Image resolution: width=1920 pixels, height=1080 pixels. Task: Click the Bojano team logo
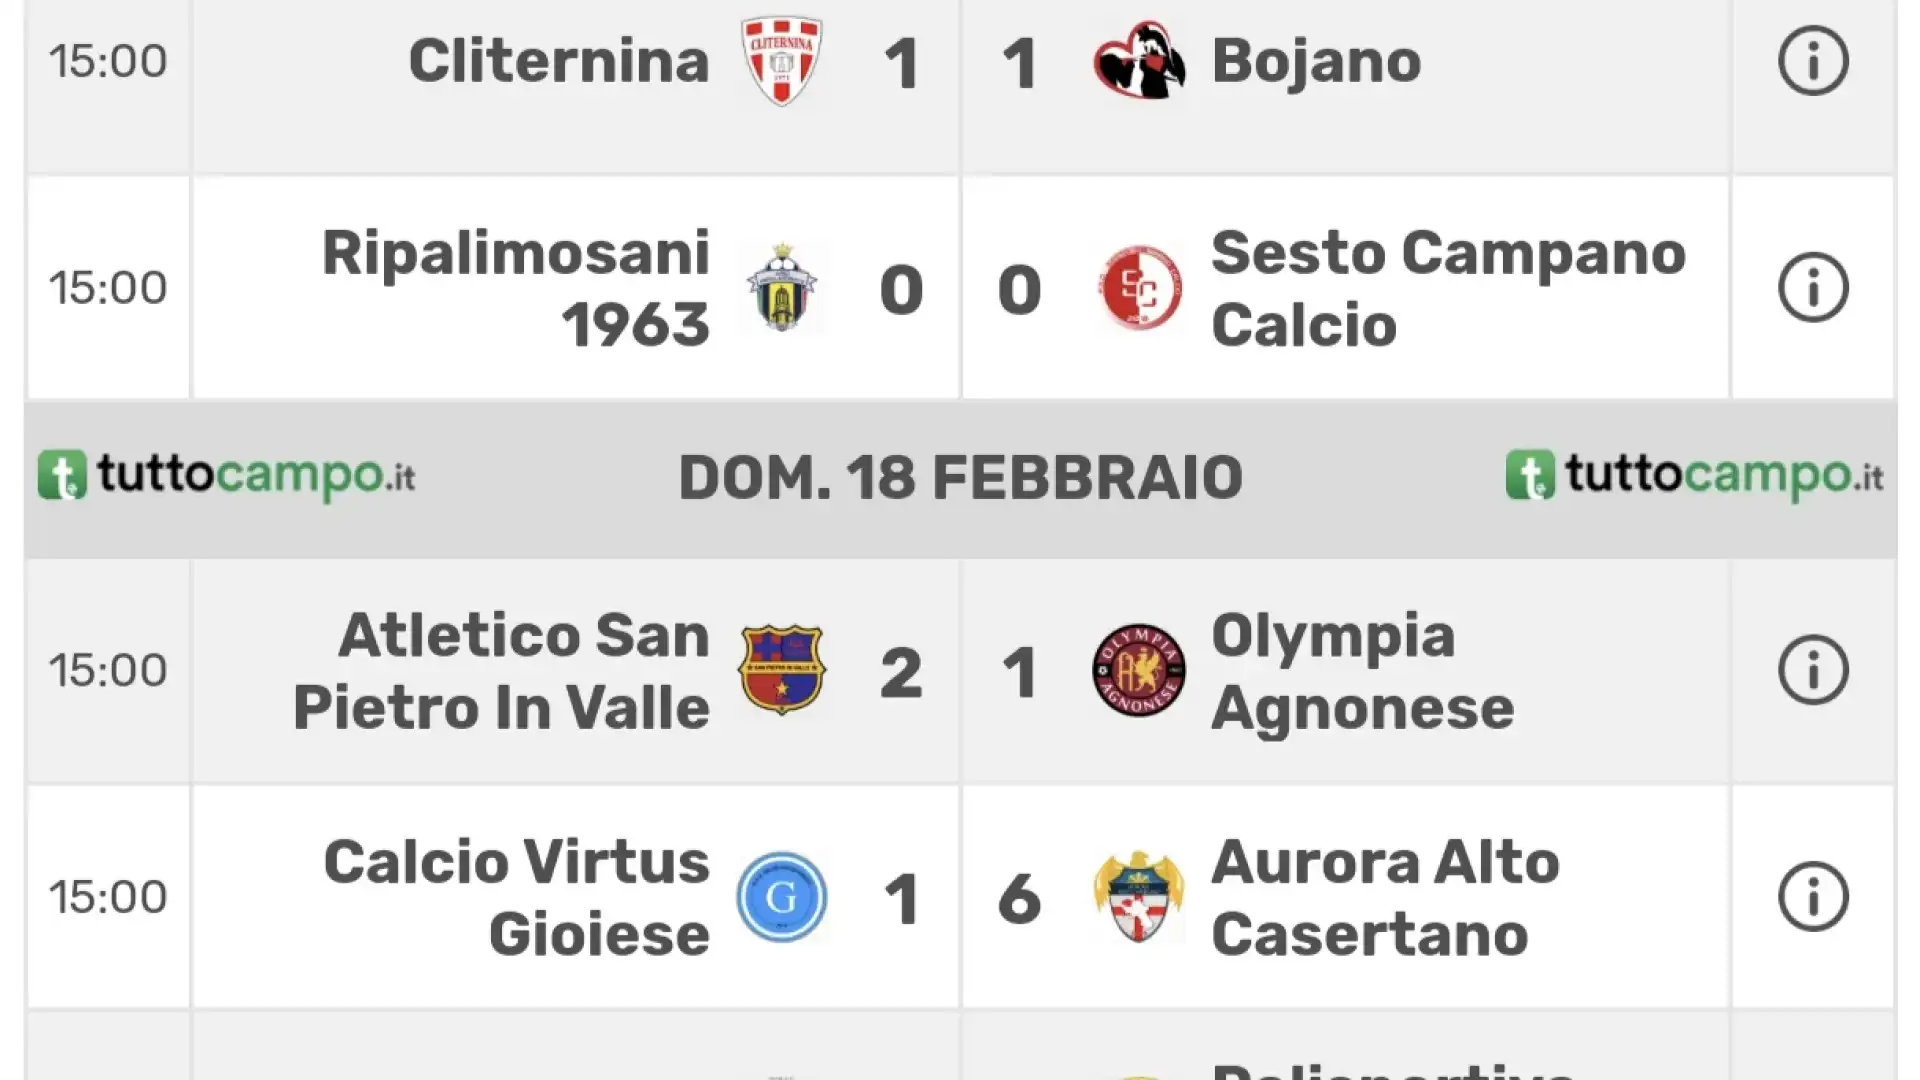pos(1139,61)
